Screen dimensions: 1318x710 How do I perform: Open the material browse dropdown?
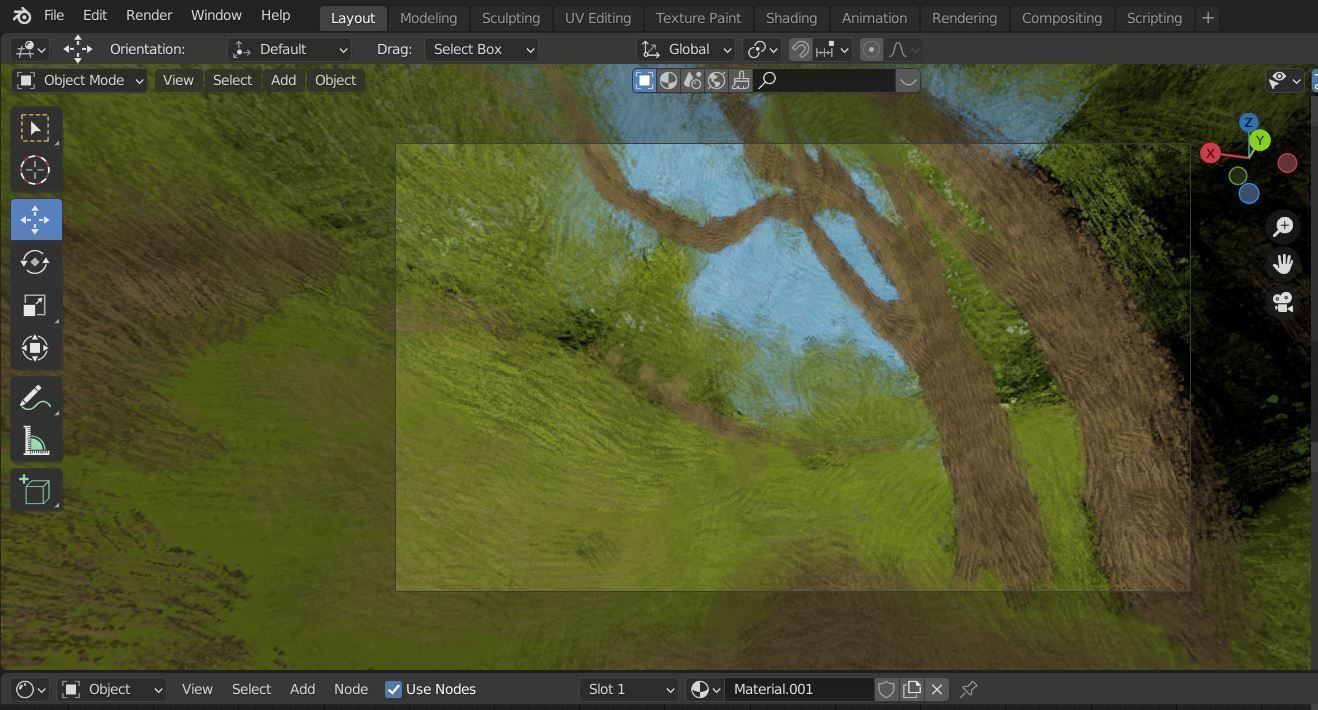pyautogui.click(x=706, y=689)
